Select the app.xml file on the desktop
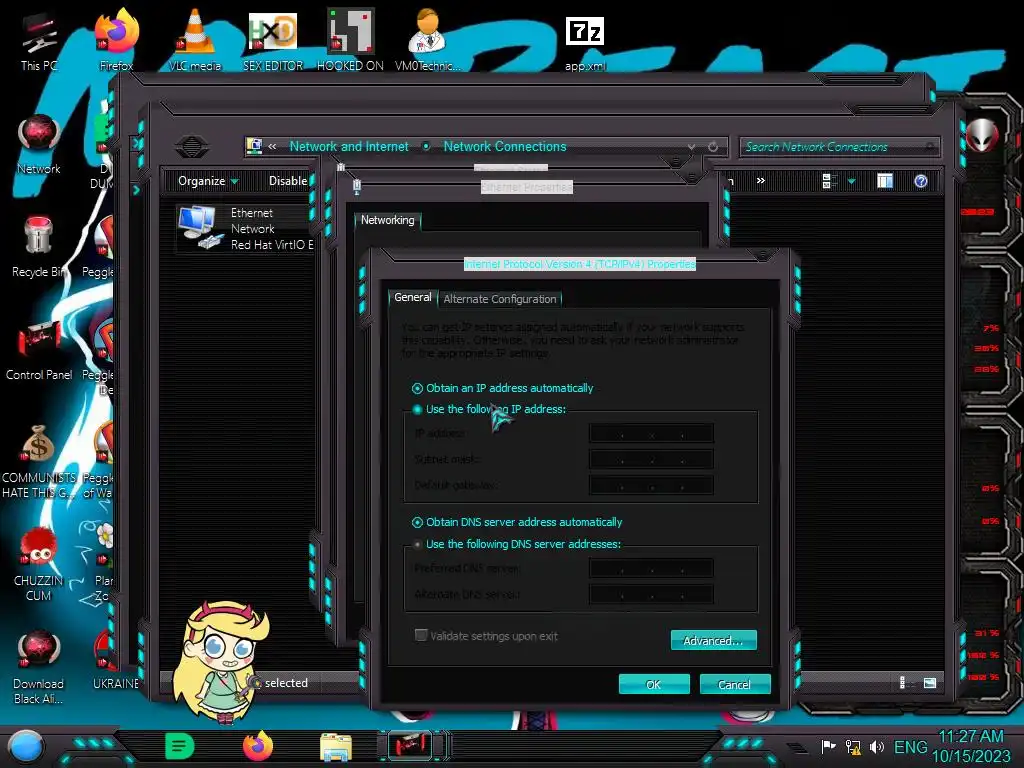The height and width of the screenshot is (768, 1024). click(x=584, y=43)
